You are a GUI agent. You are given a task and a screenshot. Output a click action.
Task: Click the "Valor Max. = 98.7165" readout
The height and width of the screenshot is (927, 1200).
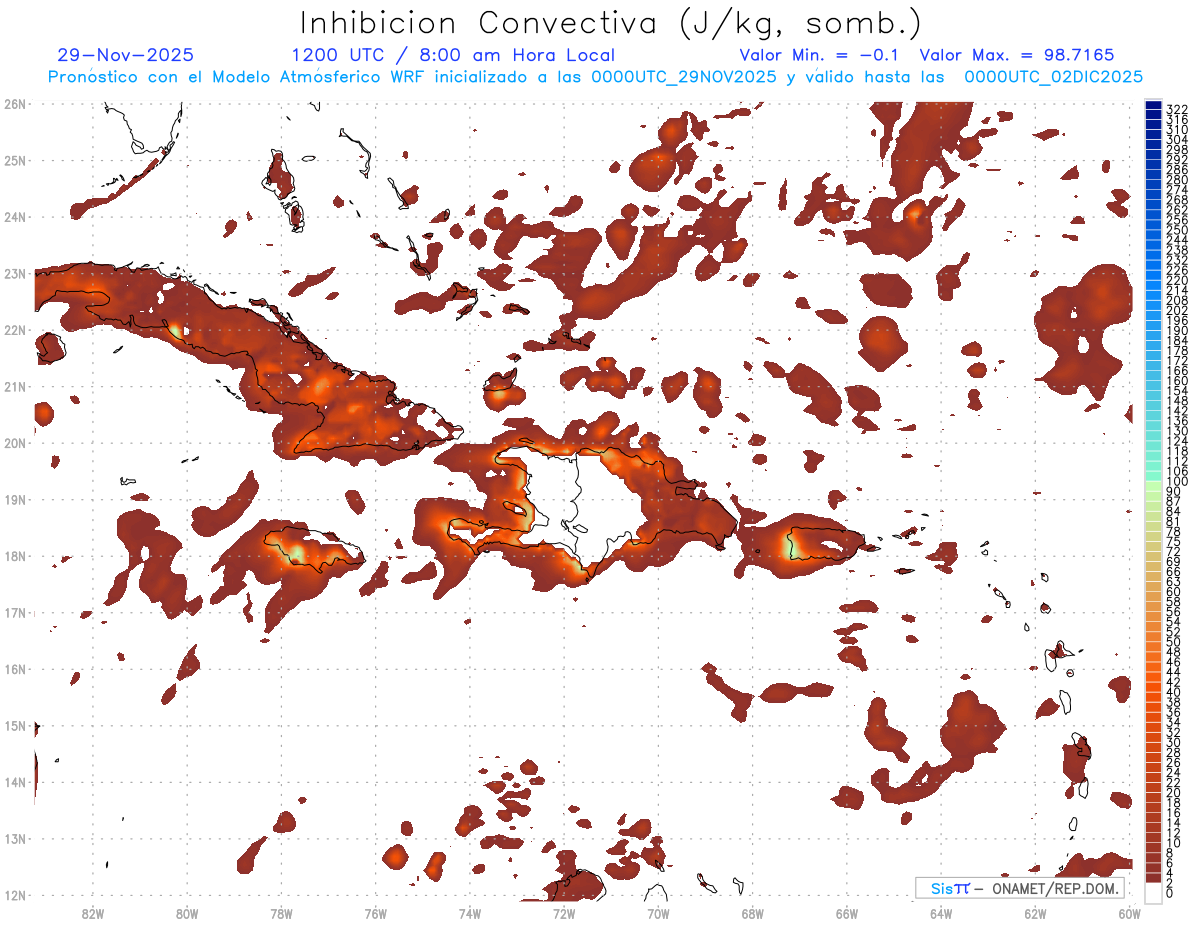click(1016, 56)
